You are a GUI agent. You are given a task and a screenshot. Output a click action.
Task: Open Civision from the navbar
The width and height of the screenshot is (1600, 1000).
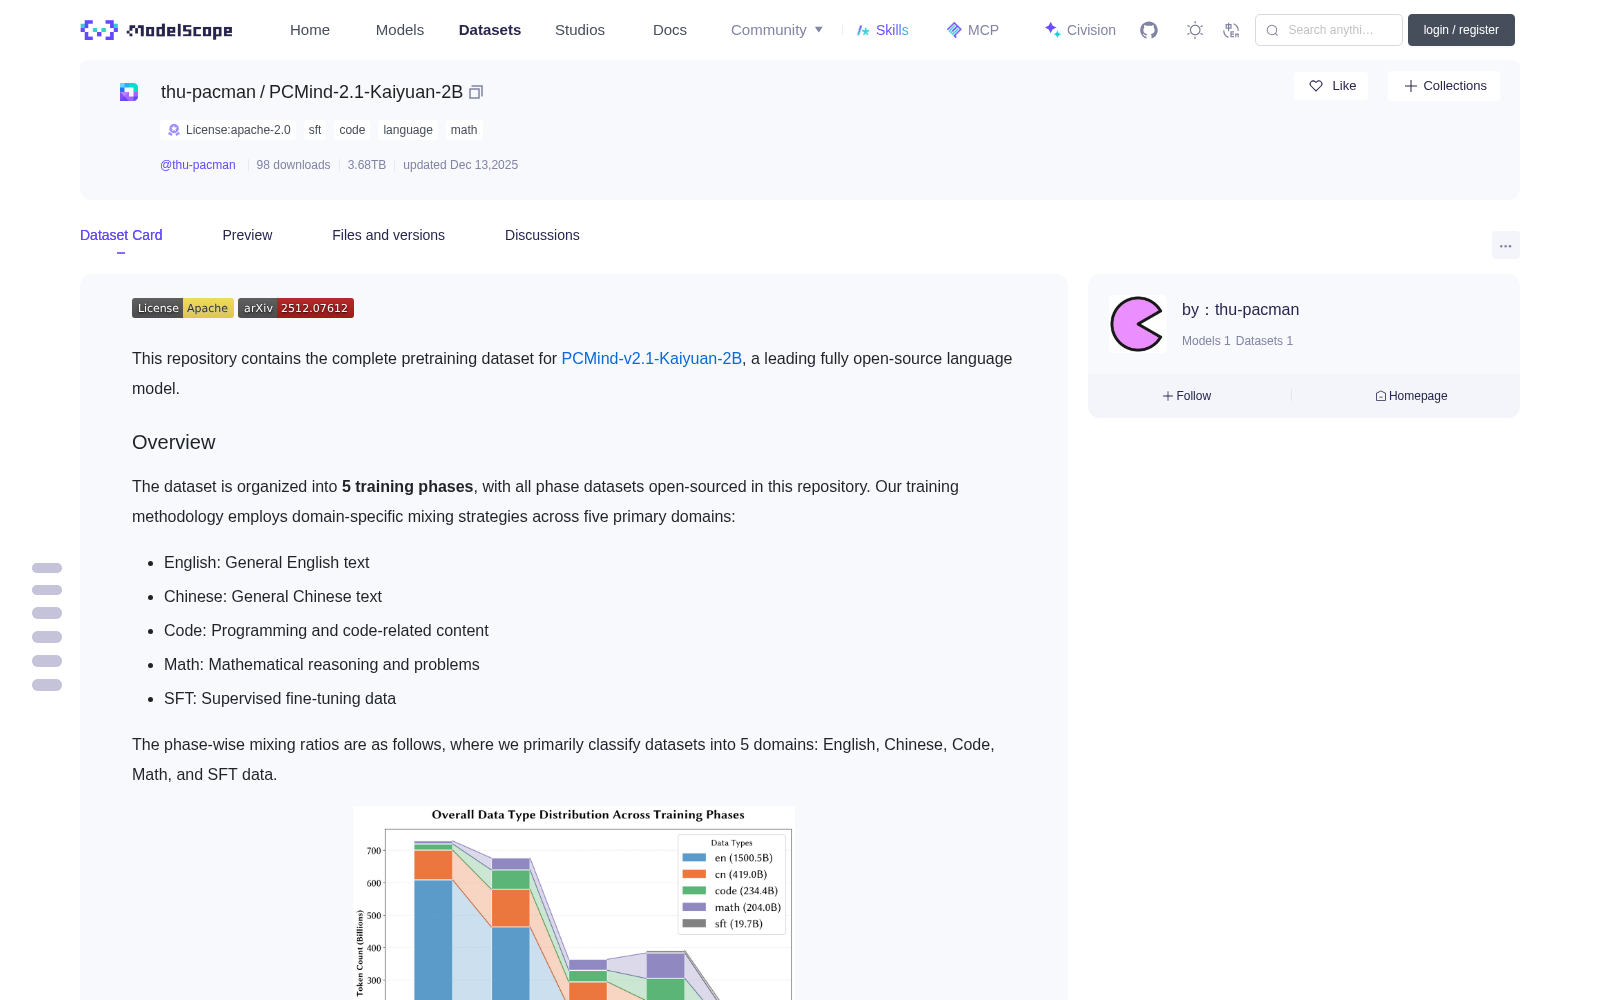(x=1080, y=30)
